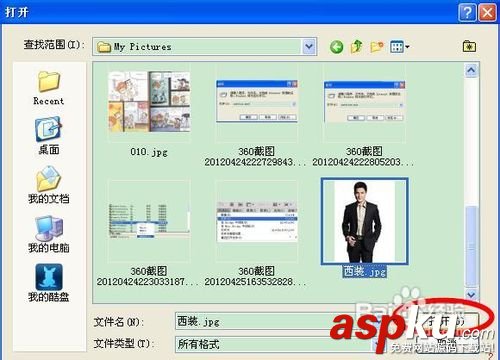This screenshot has height=360, width=500.
Task: Select the 西装.jpg suit photo thumbnail
Action: click(364, 221)
